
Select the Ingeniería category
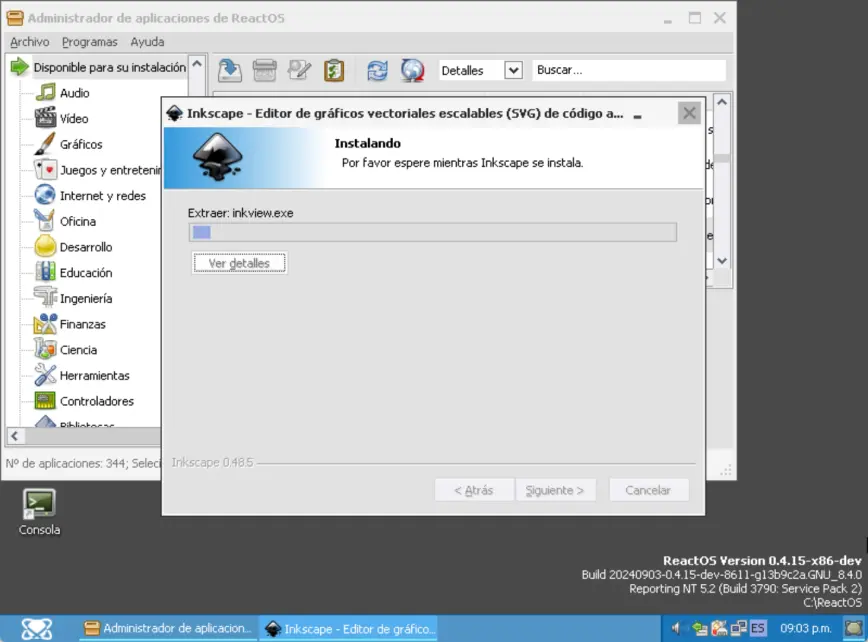click(86, 298)
